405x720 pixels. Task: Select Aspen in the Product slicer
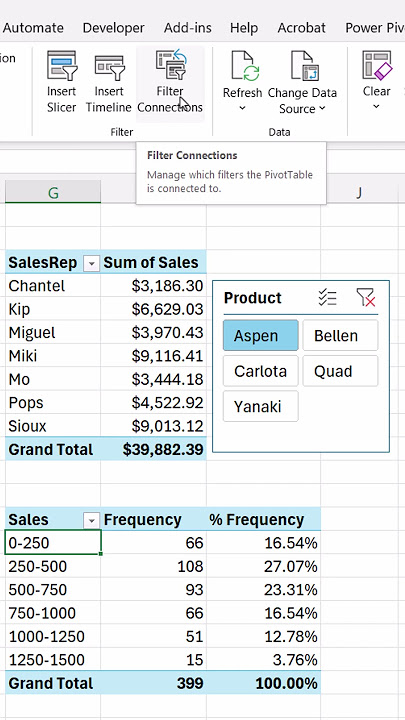[x=260, y=336]
